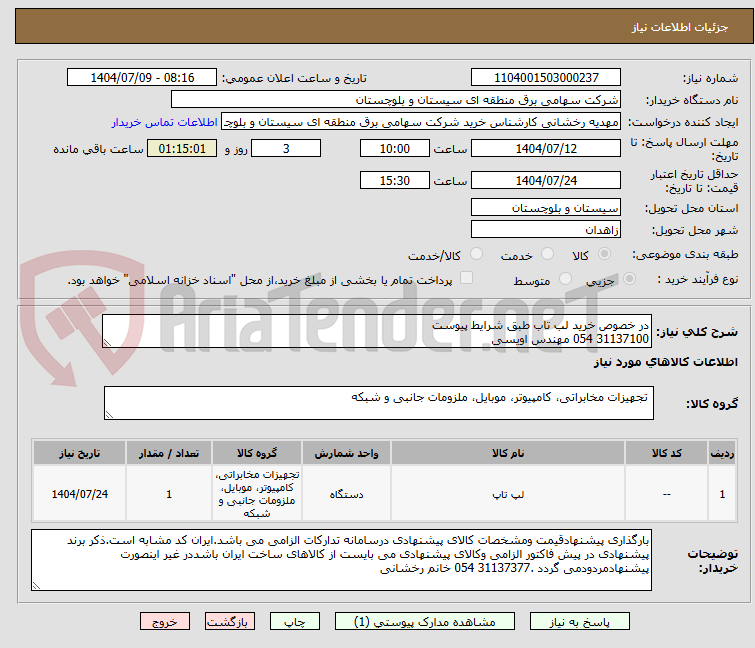Click the delivery province field سیستان و بلوچستان

546,207
